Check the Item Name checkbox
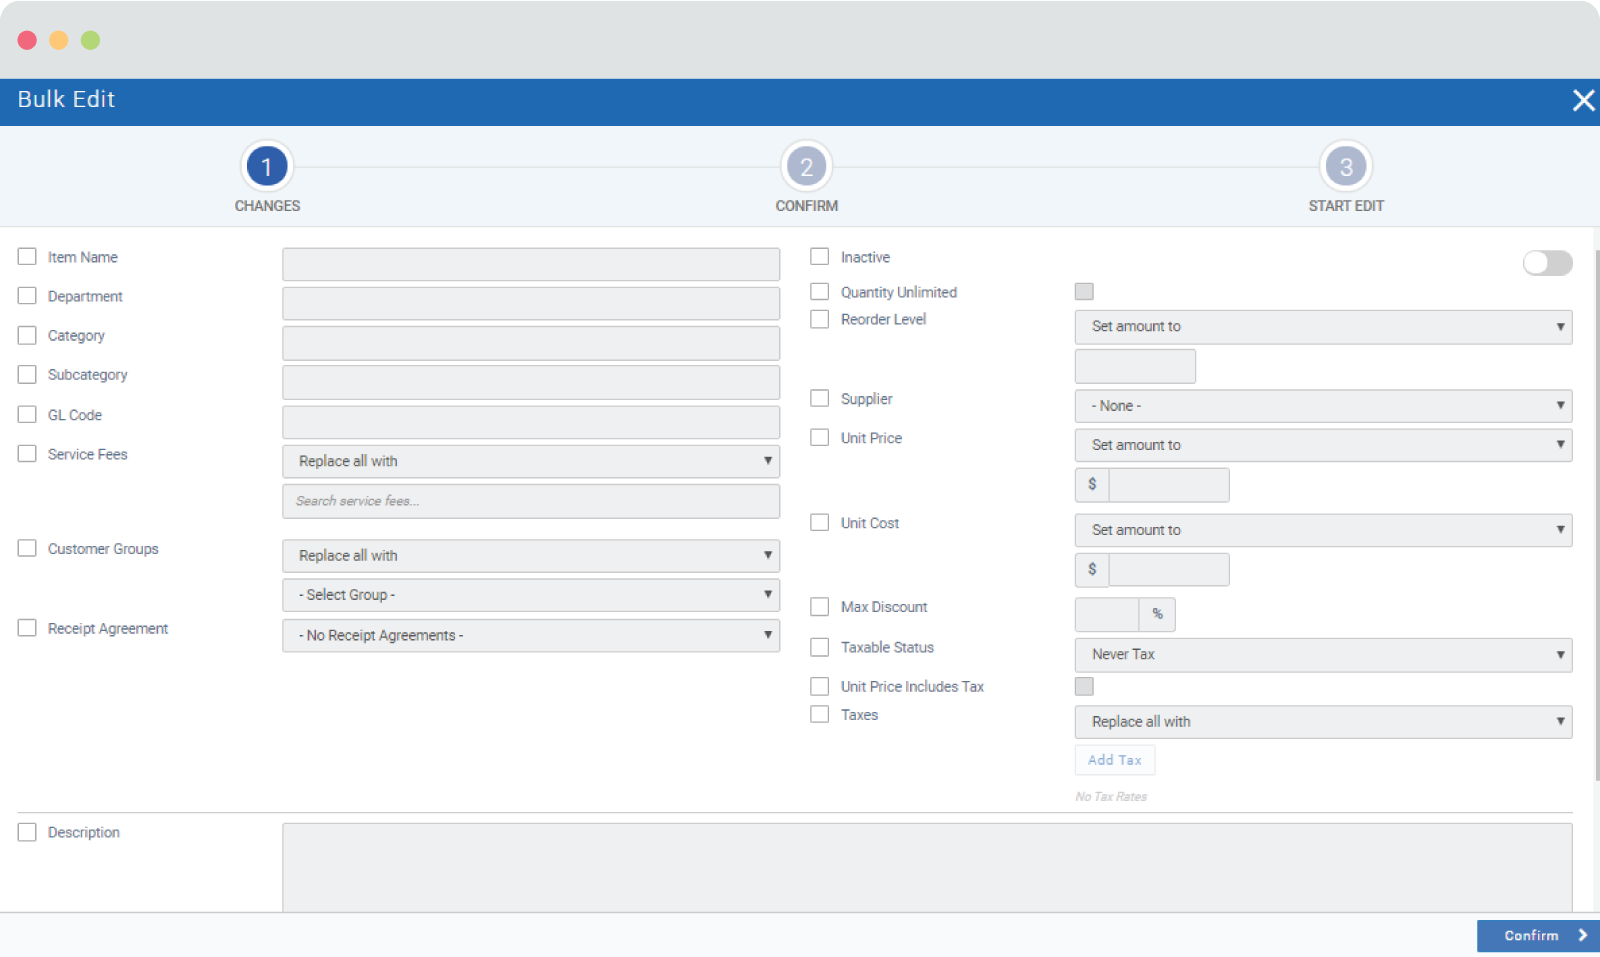 (27, 257)
